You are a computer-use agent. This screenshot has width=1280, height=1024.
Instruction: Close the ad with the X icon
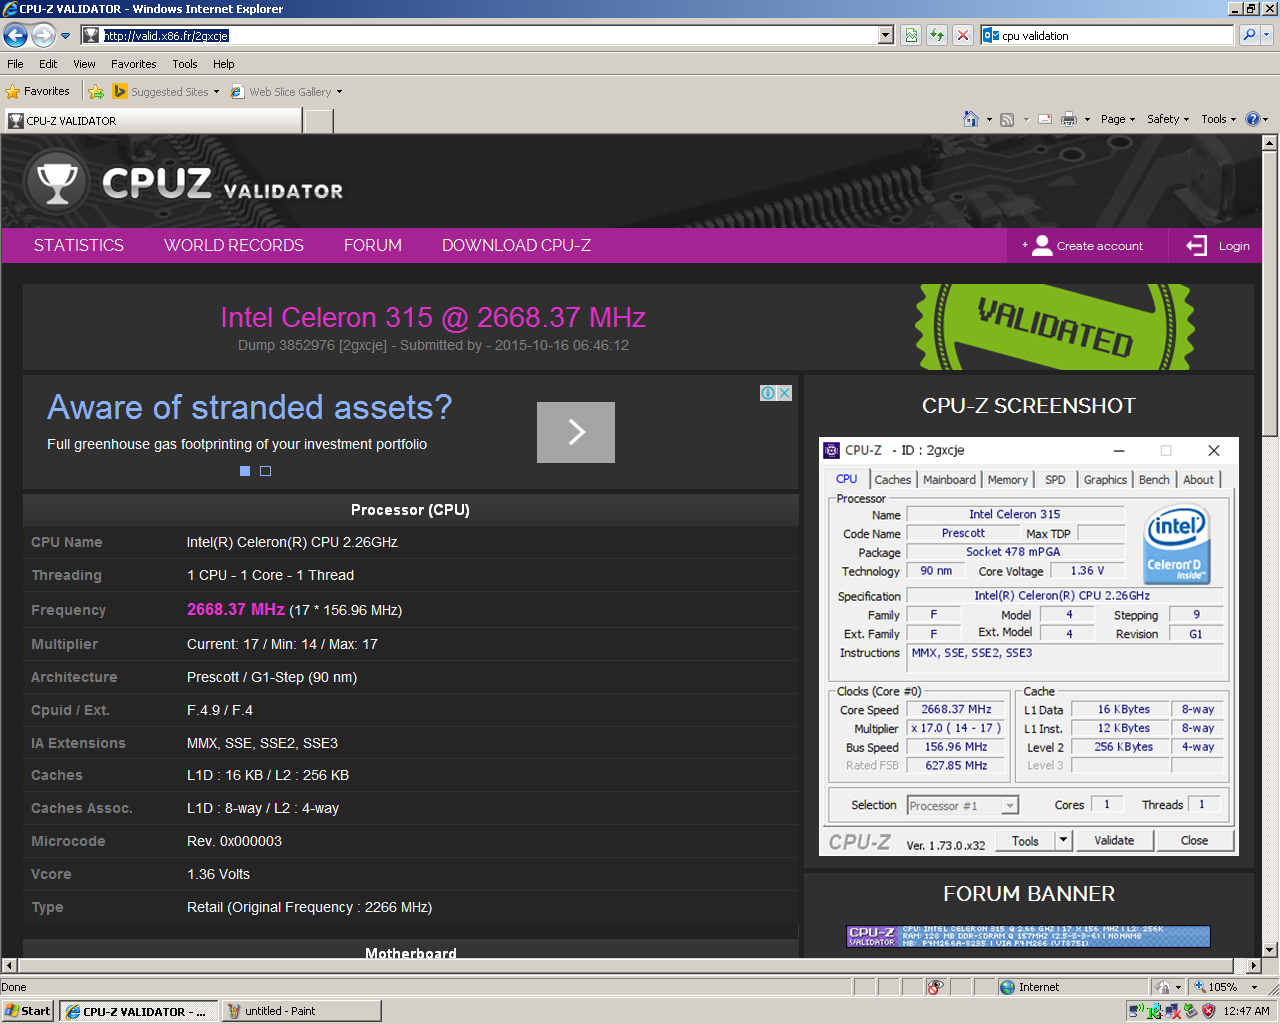(785, 393)
